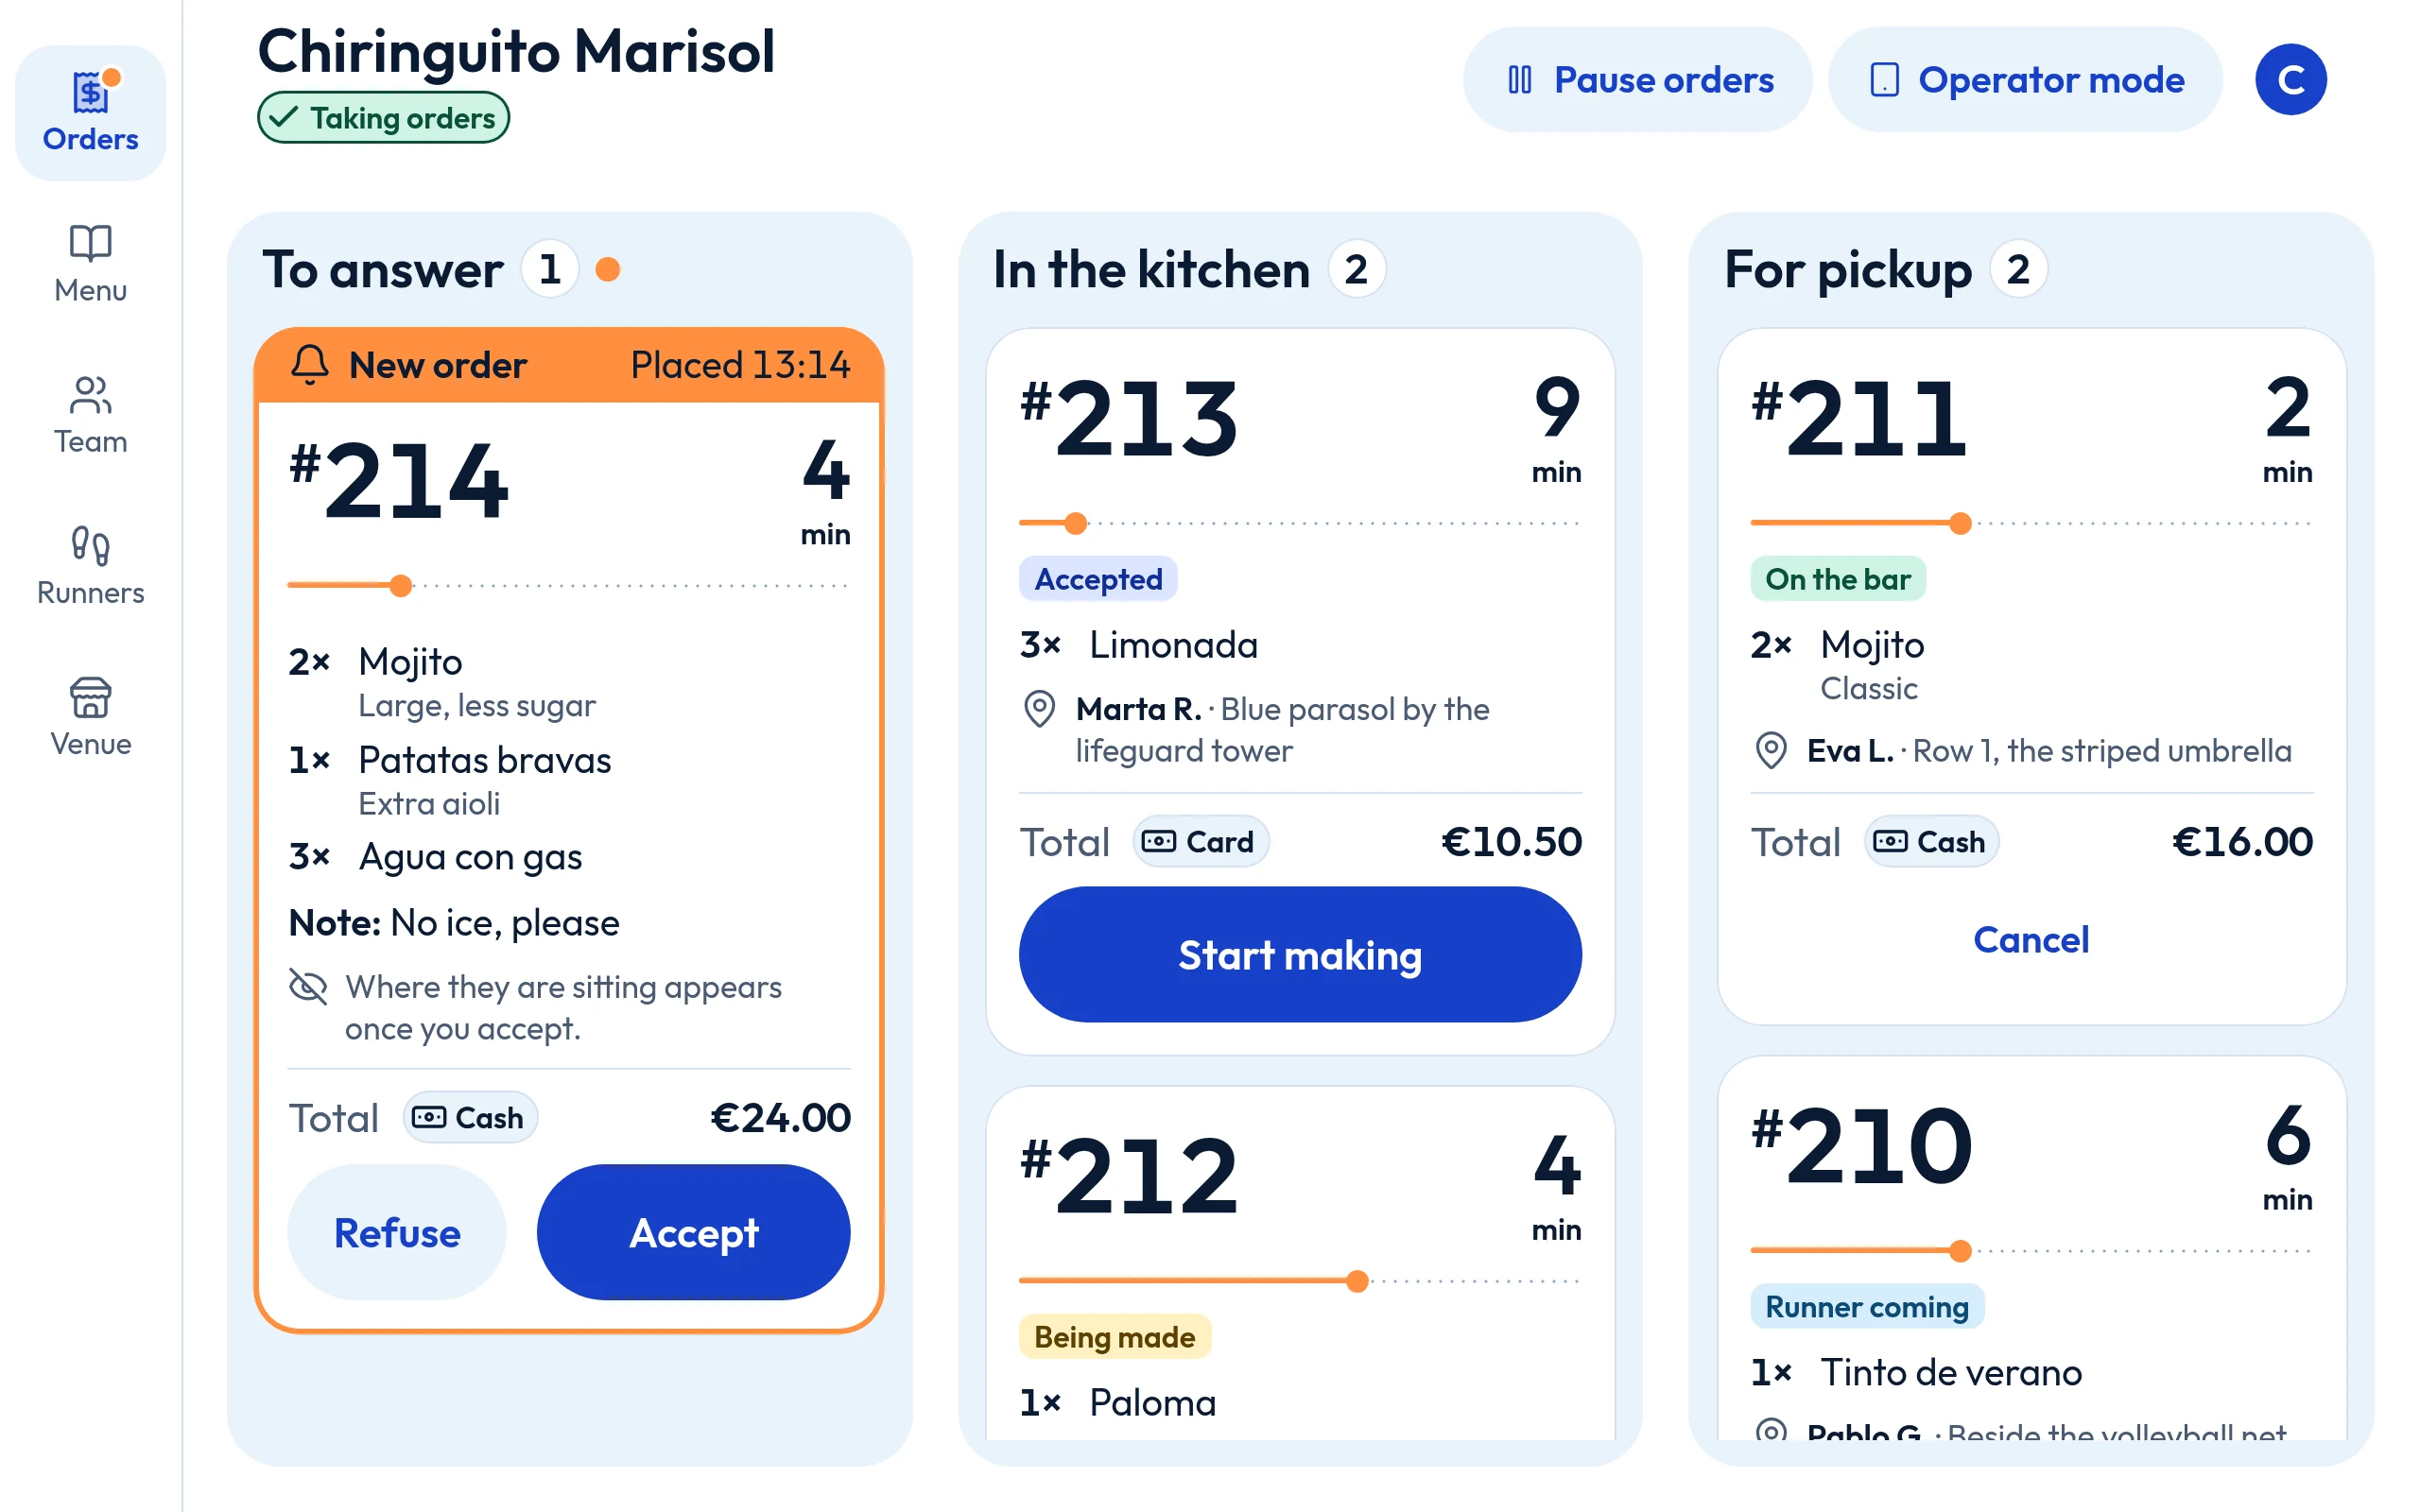Click the For pickup count badge

(2018, 269)
